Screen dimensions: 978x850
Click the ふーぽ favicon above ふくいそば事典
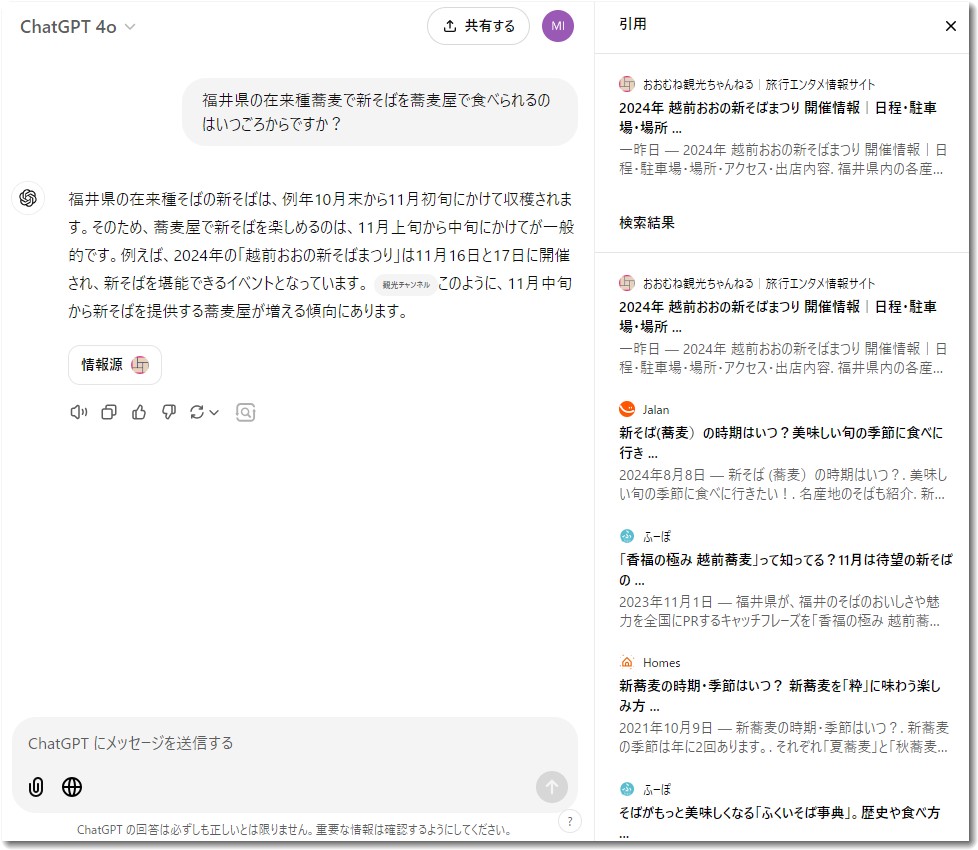click(x=627, y=789)
